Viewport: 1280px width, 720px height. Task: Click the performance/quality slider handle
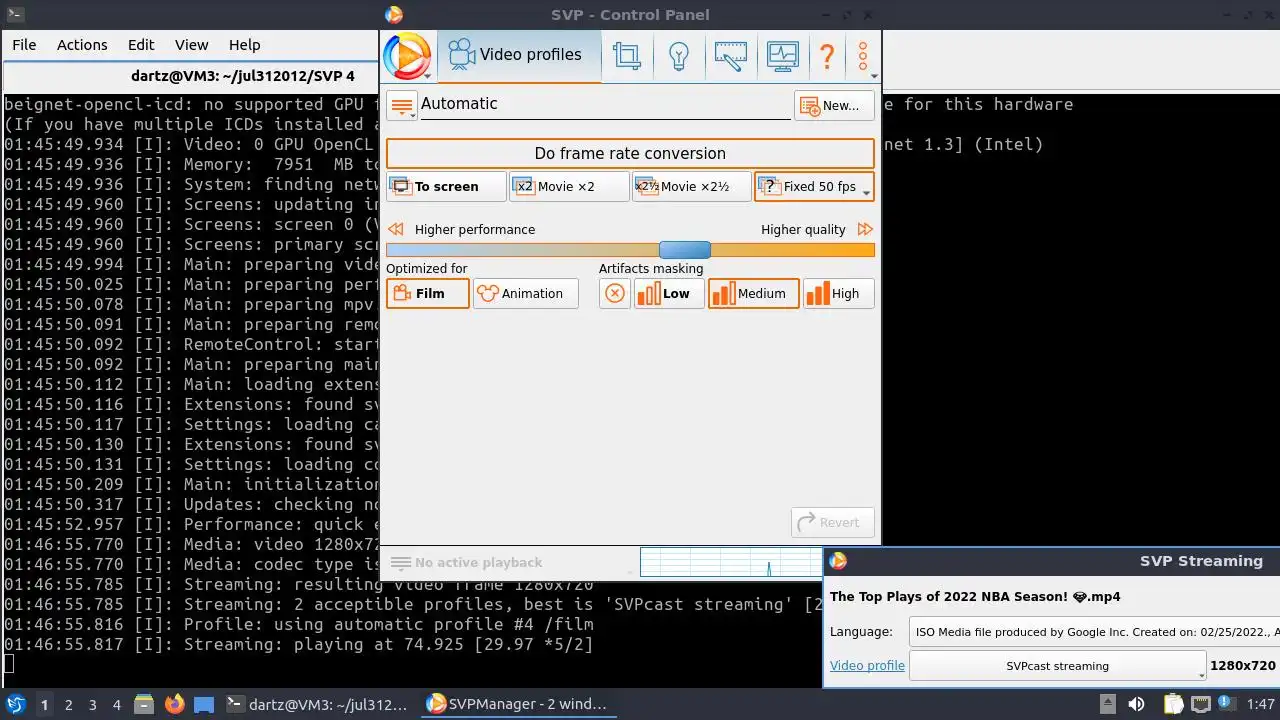[x=685, y=250]
